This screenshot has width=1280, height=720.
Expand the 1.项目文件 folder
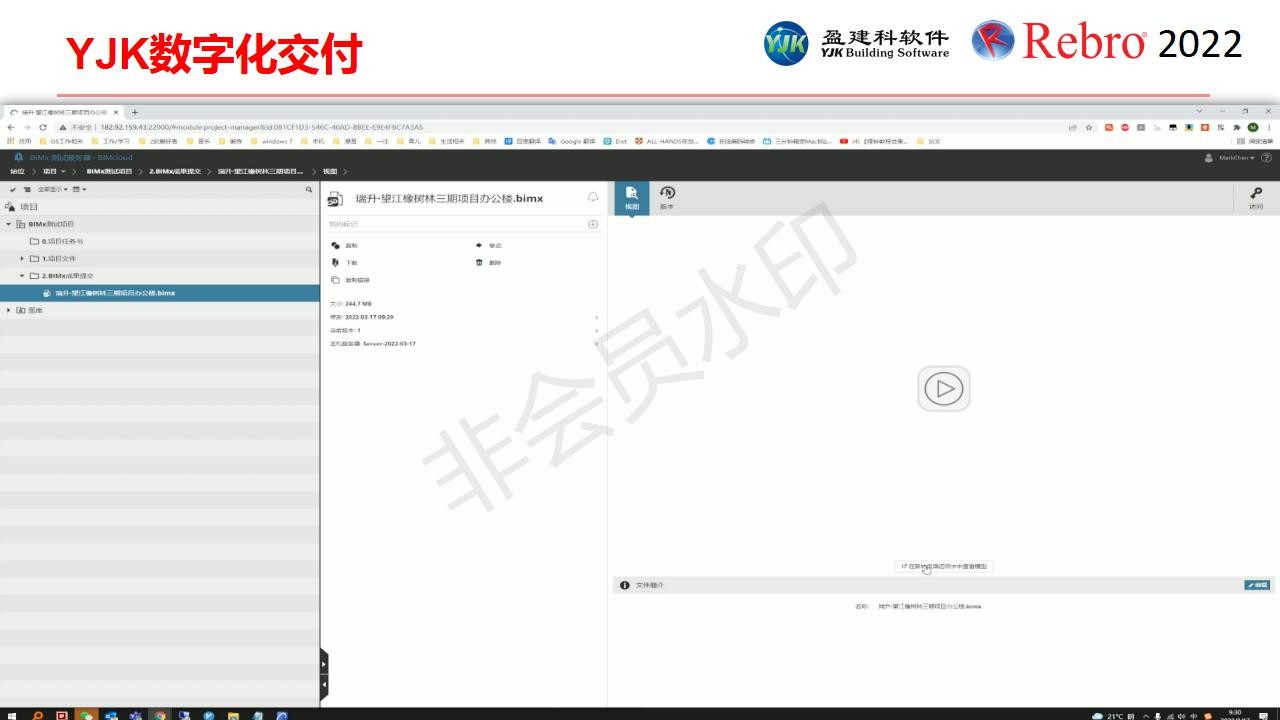[22, 258]
